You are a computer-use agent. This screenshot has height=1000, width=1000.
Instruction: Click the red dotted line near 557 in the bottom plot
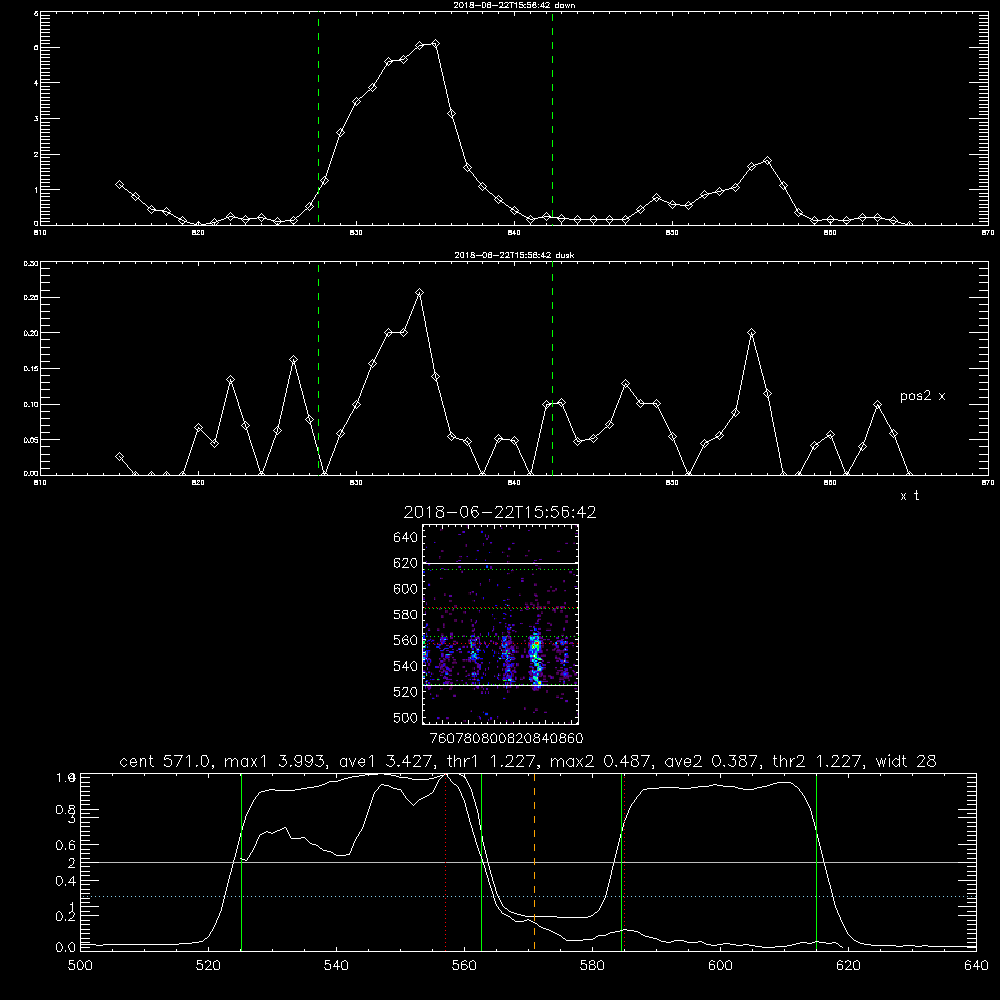(446, 861)
